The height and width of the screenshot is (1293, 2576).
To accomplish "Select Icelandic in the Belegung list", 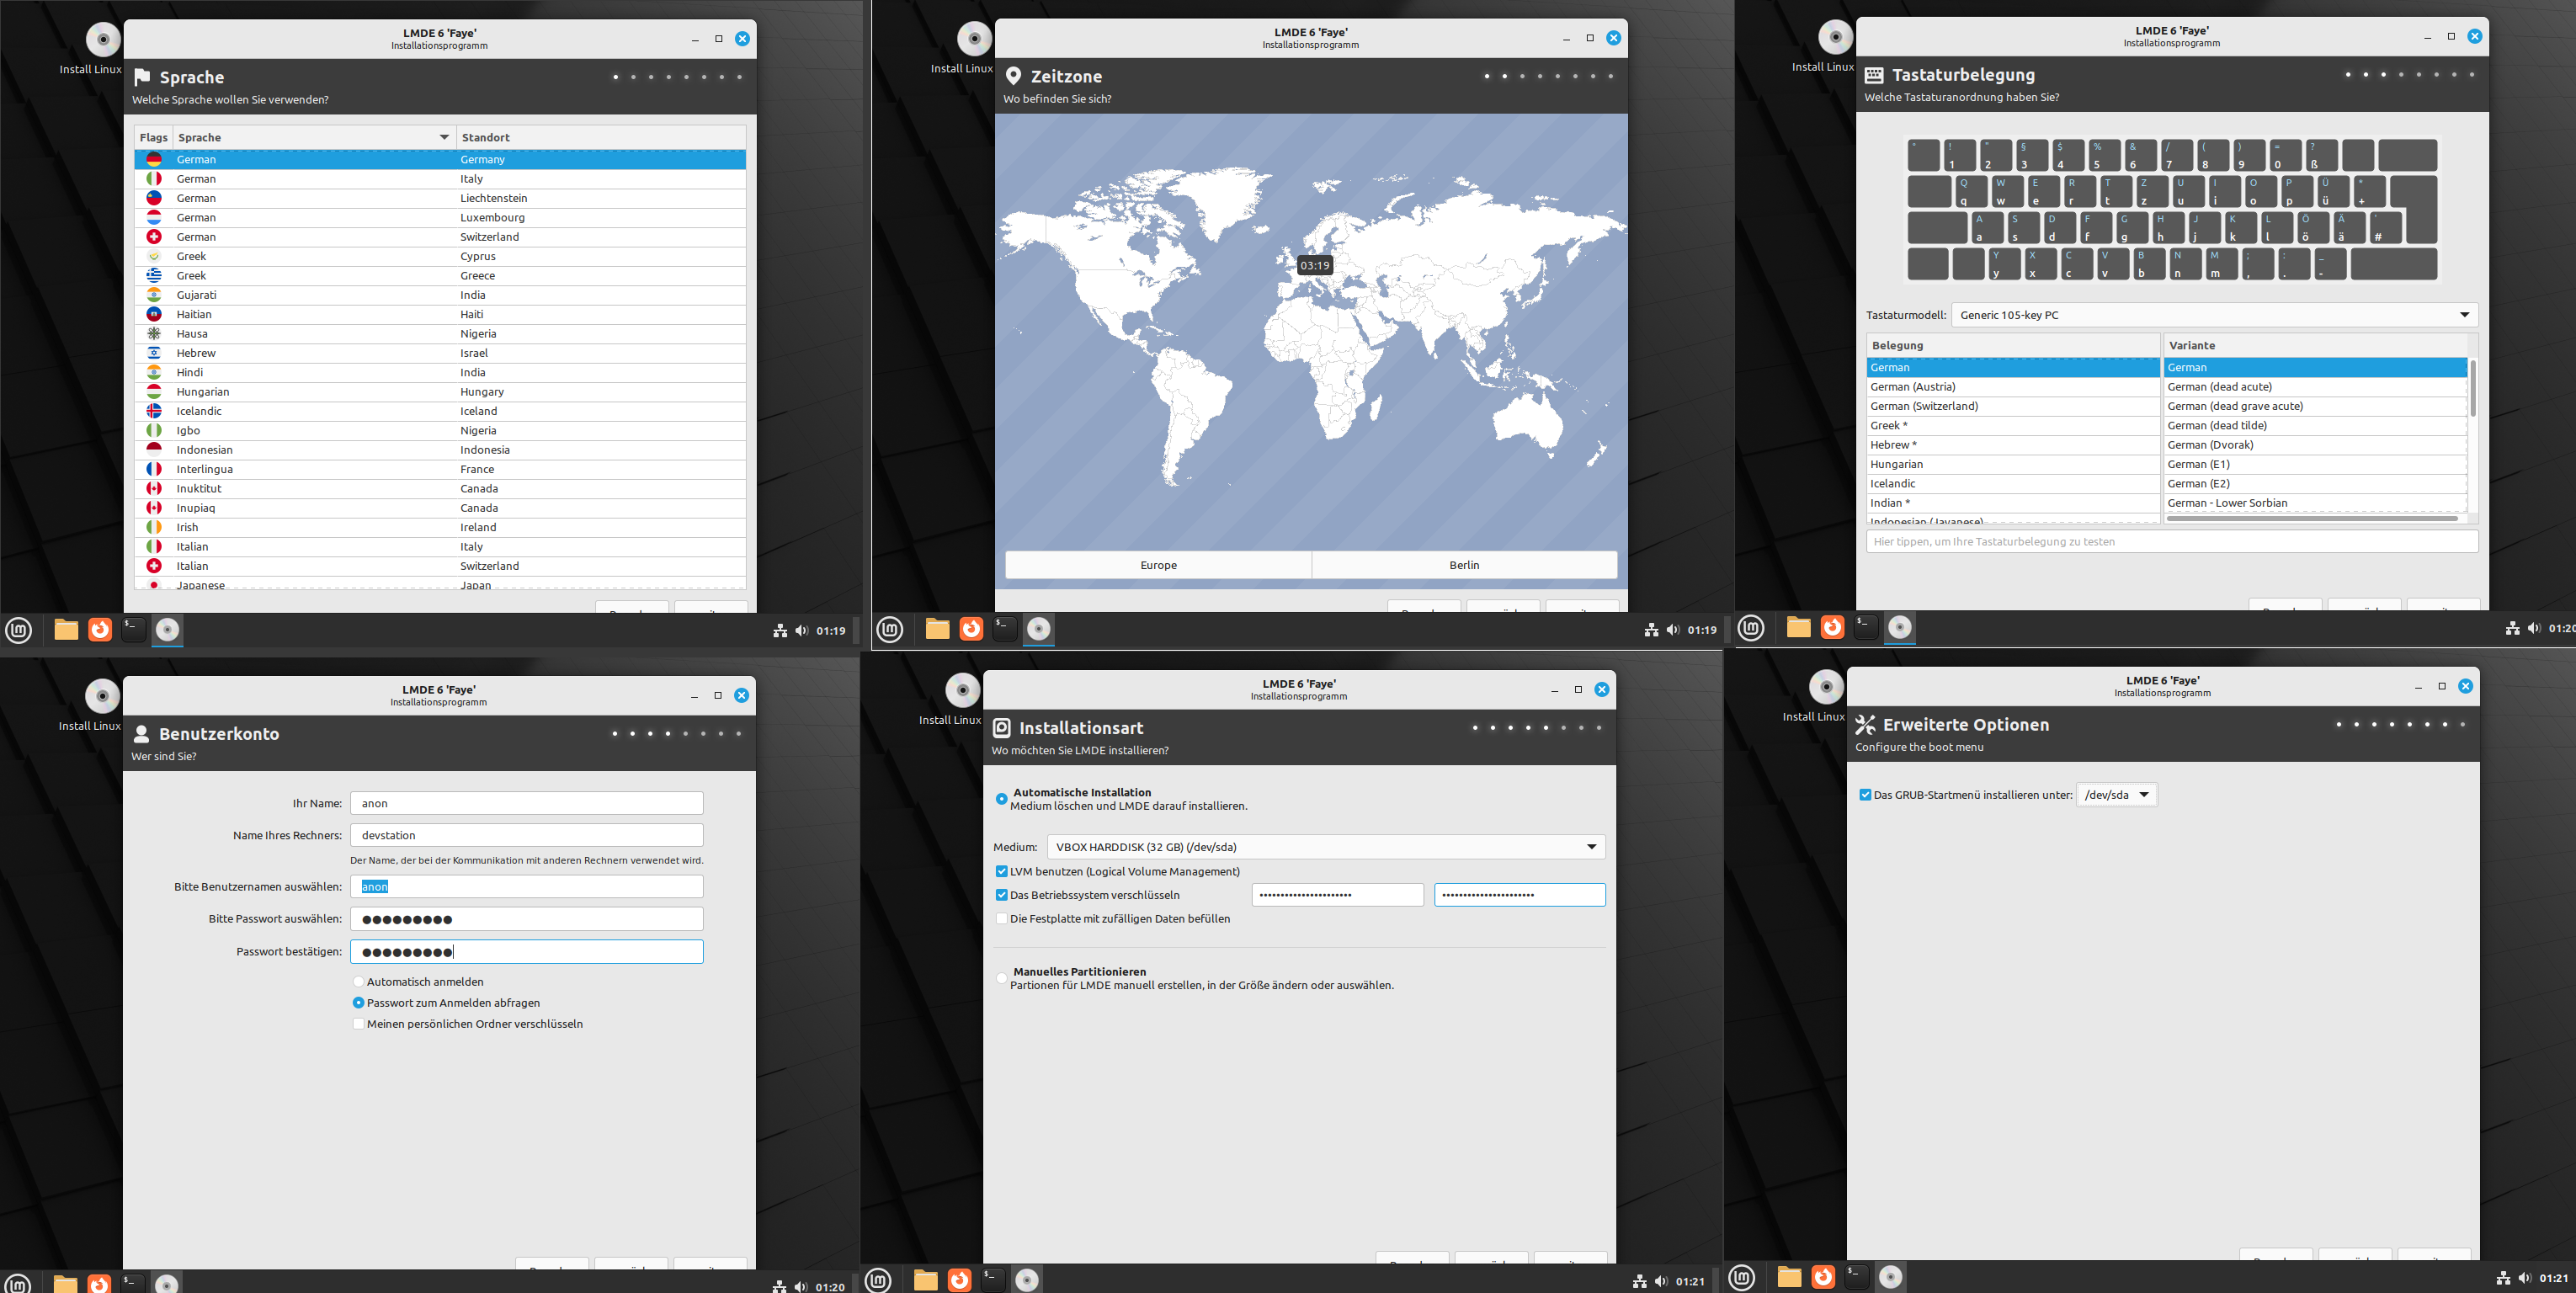I will point(2013,484).
